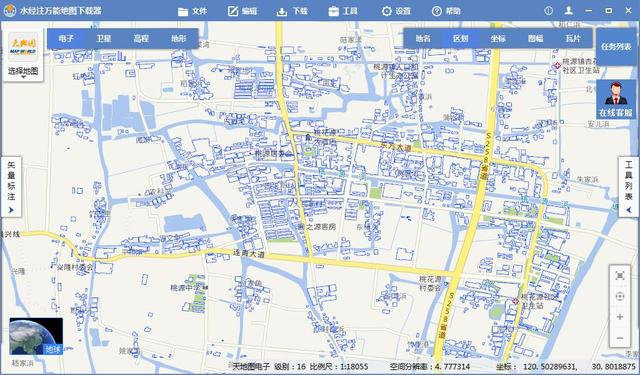Screen dimensions: 640x375
Task: Click the 兴隆村委会 map label
Action: (x=75, y=267)
